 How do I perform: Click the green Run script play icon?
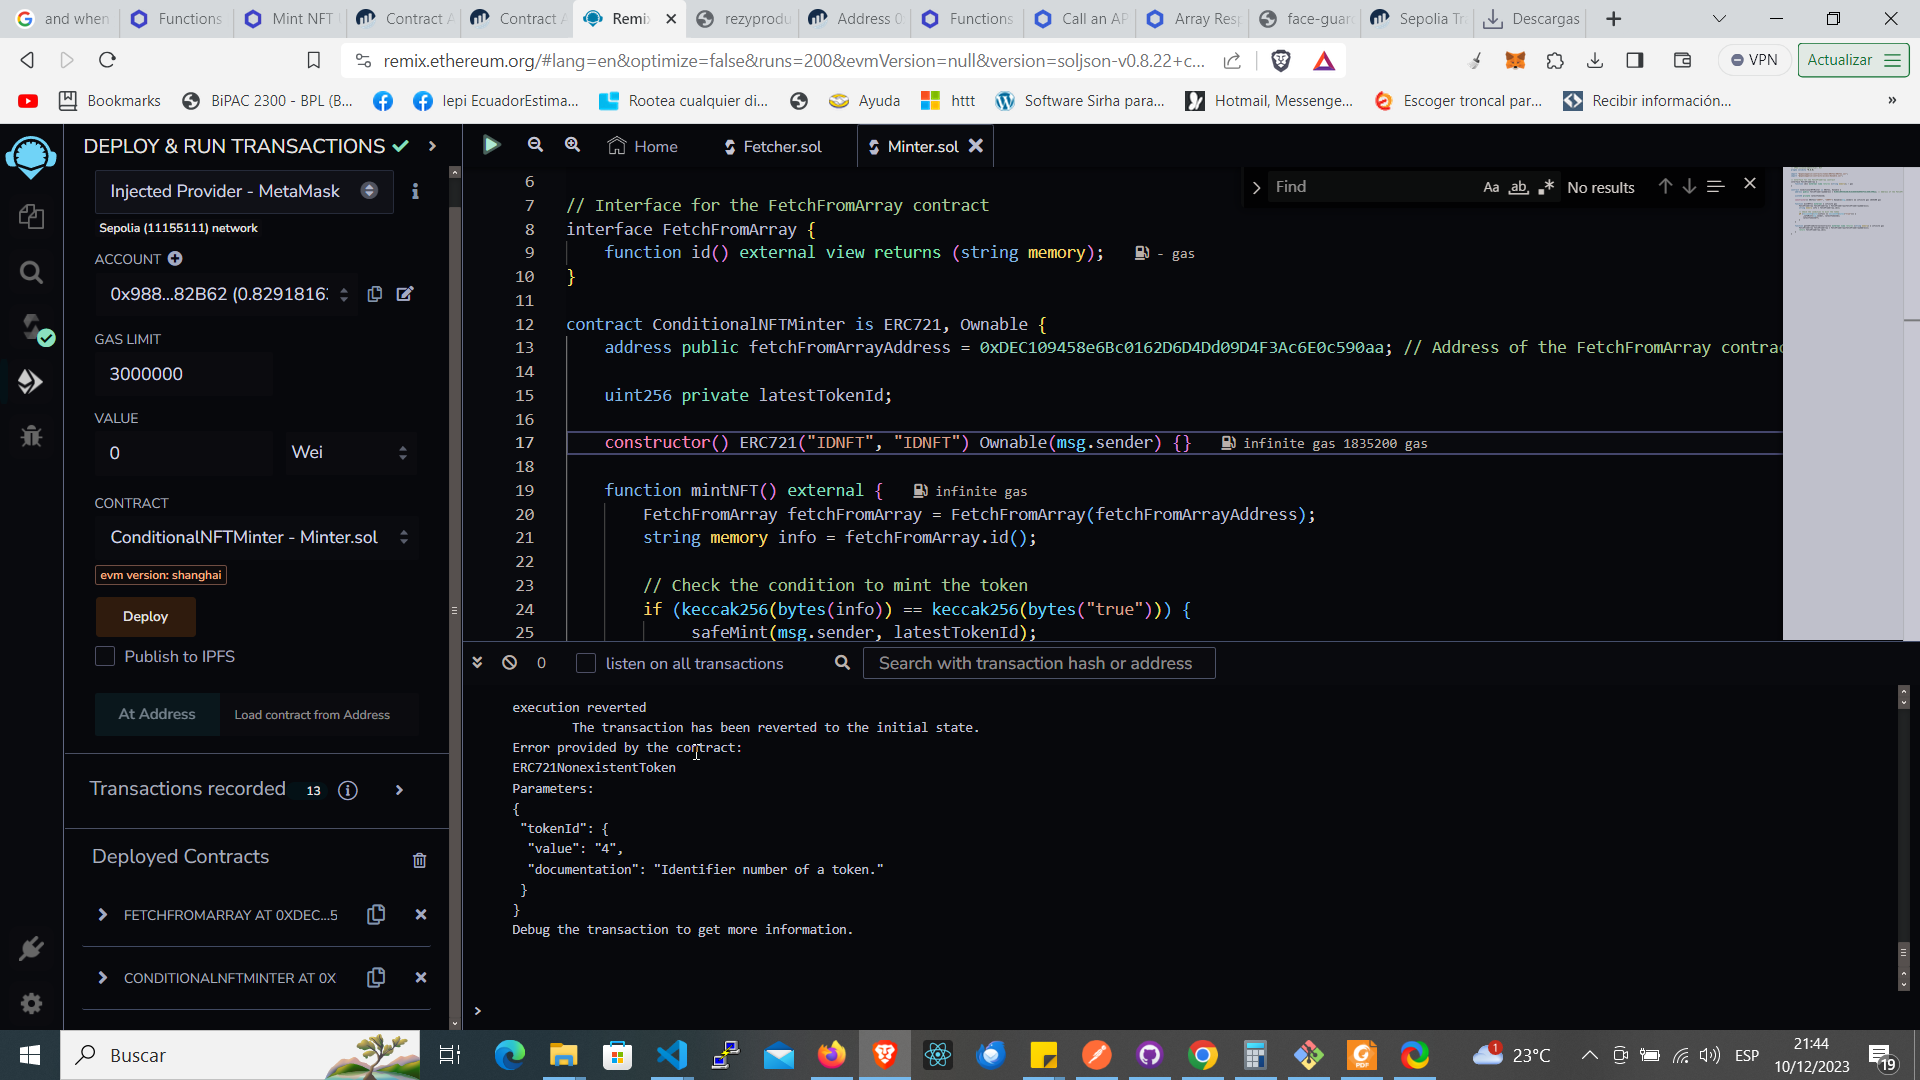tap(490, 145)
